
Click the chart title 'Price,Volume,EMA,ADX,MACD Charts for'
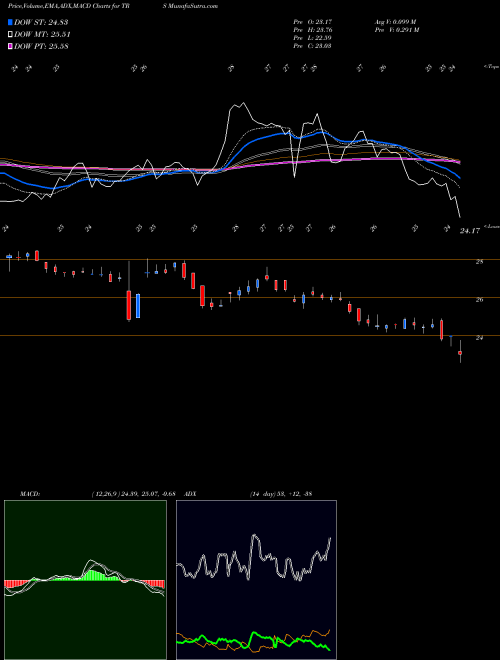(64, 6)
